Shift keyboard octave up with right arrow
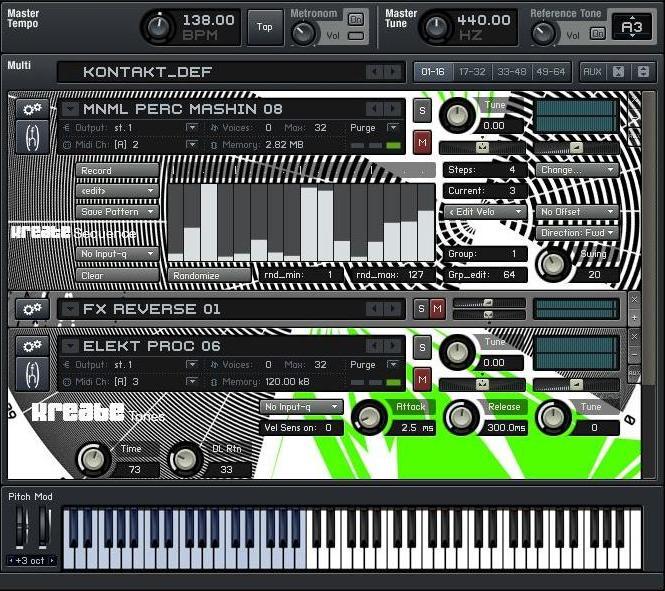Image resolution: width=665 pixels, height=591 pixels. [x=52, y=560]
